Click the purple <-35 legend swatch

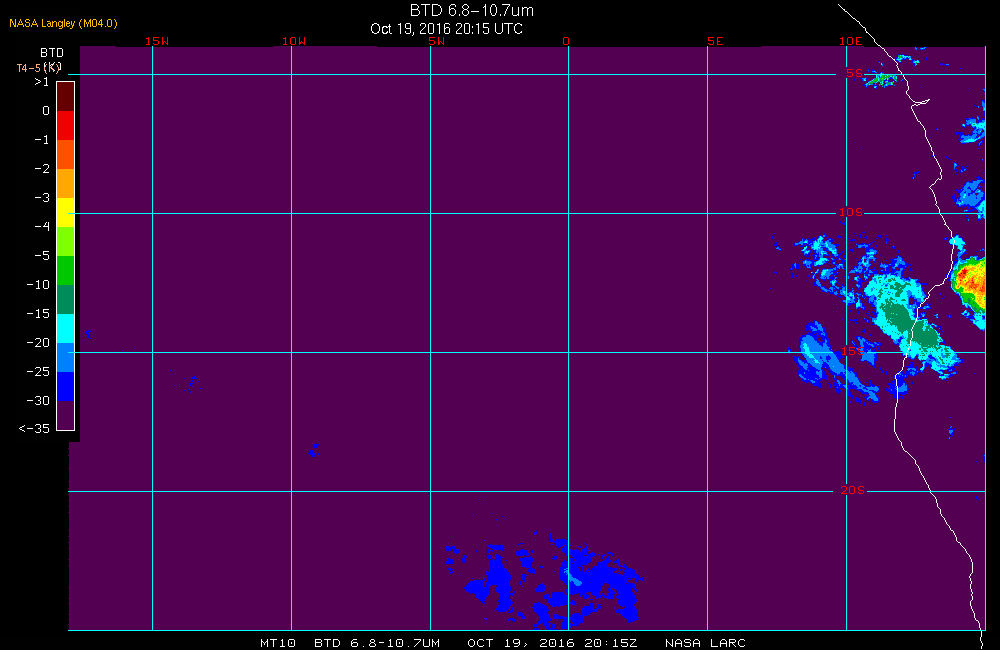[x=66, y=415]
